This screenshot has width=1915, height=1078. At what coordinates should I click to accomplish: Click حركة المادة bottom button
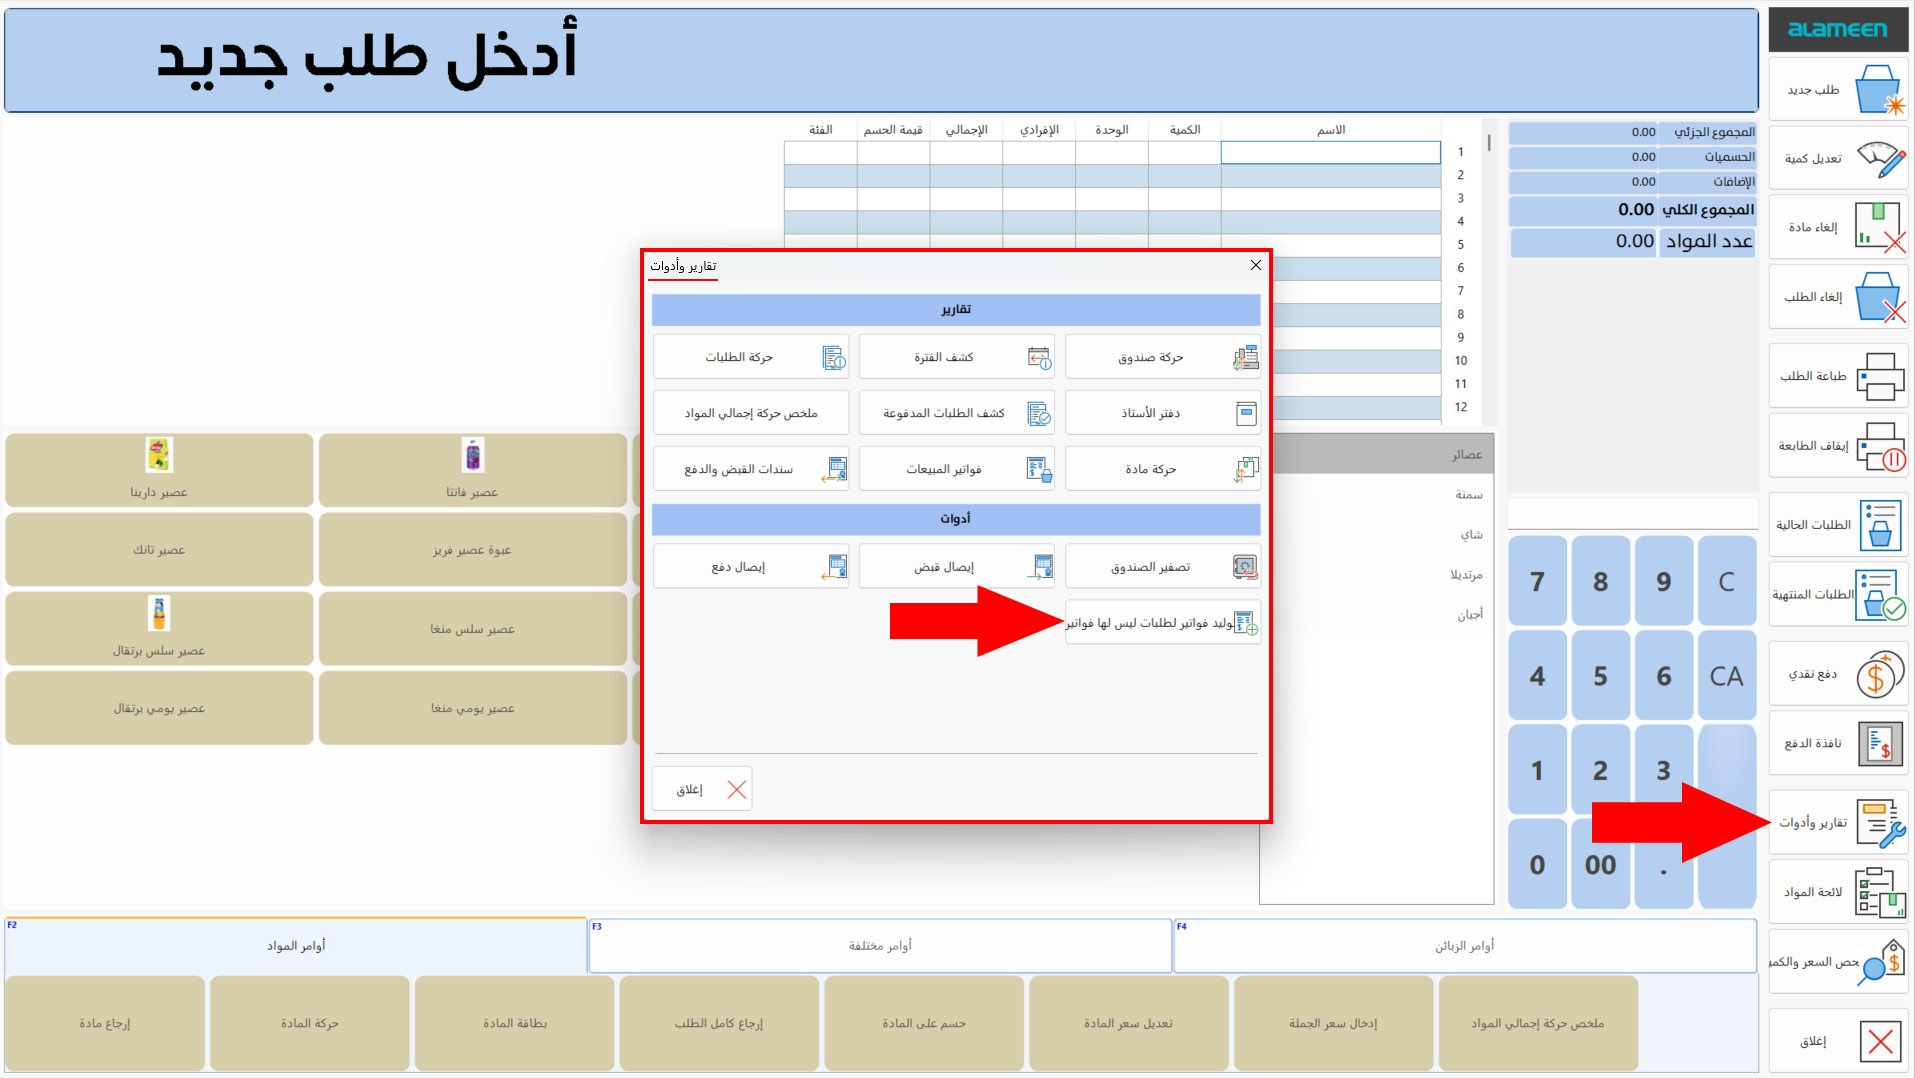310,1023
